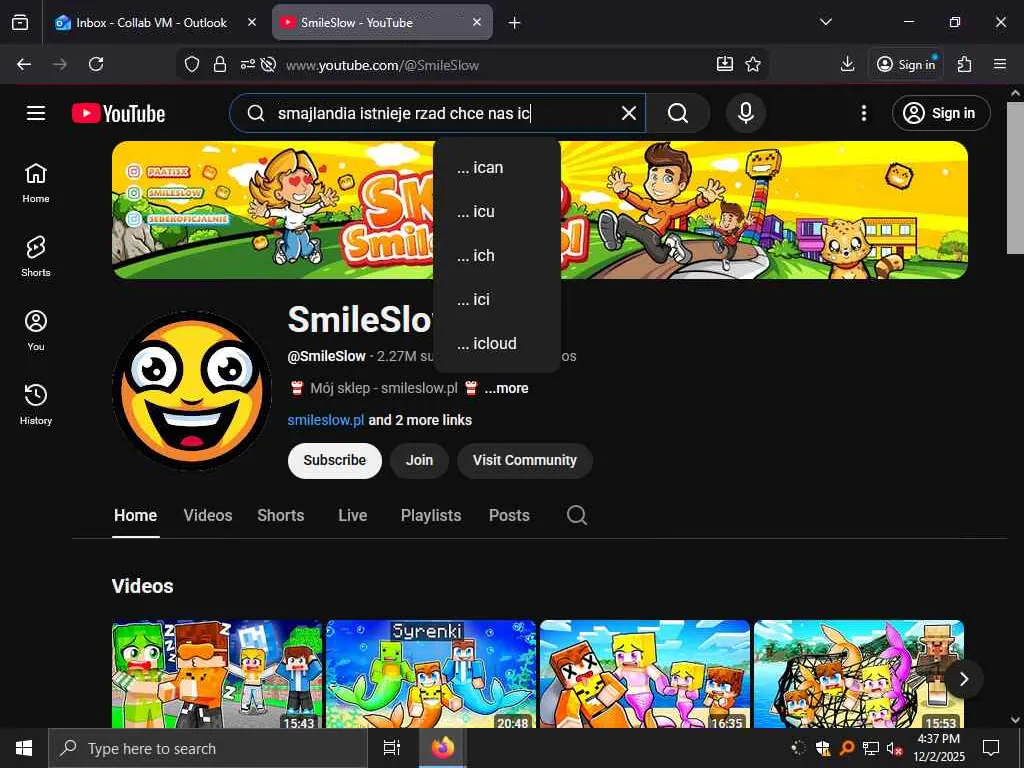Screen dimensions: 1024x768
Task: Open History from the sidebar
Action: 36,404
